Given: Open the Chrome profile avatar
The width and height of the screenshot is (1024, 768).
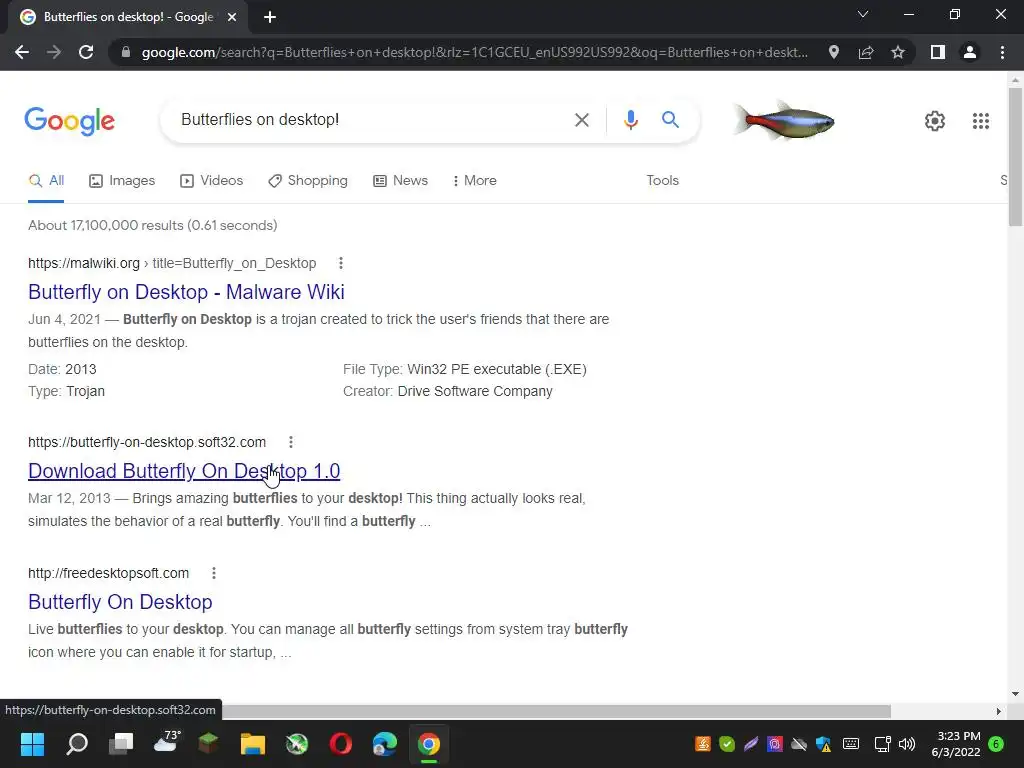Looking at the screenshot, I should coord(970,52).
